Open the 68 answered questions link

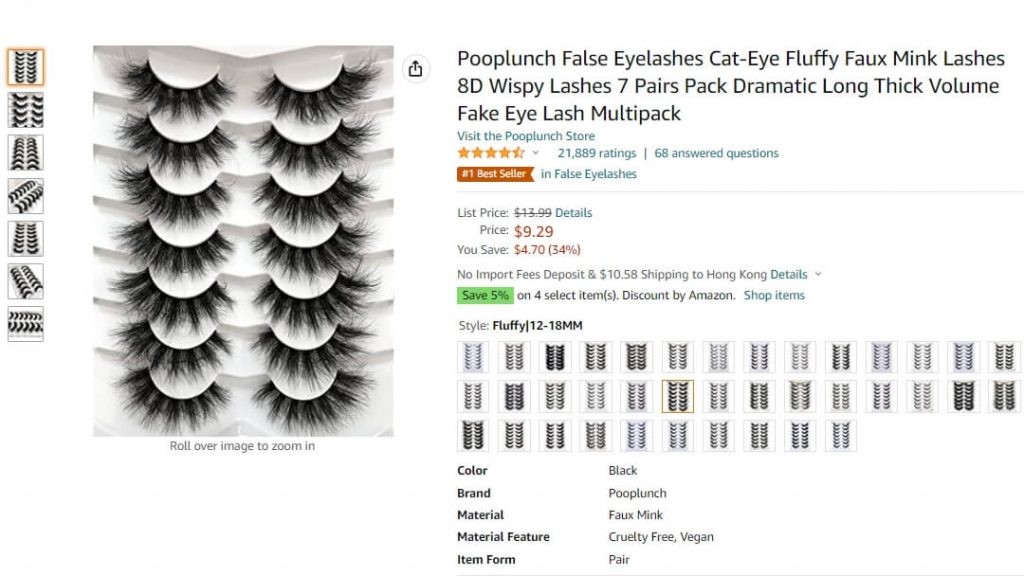716,153
